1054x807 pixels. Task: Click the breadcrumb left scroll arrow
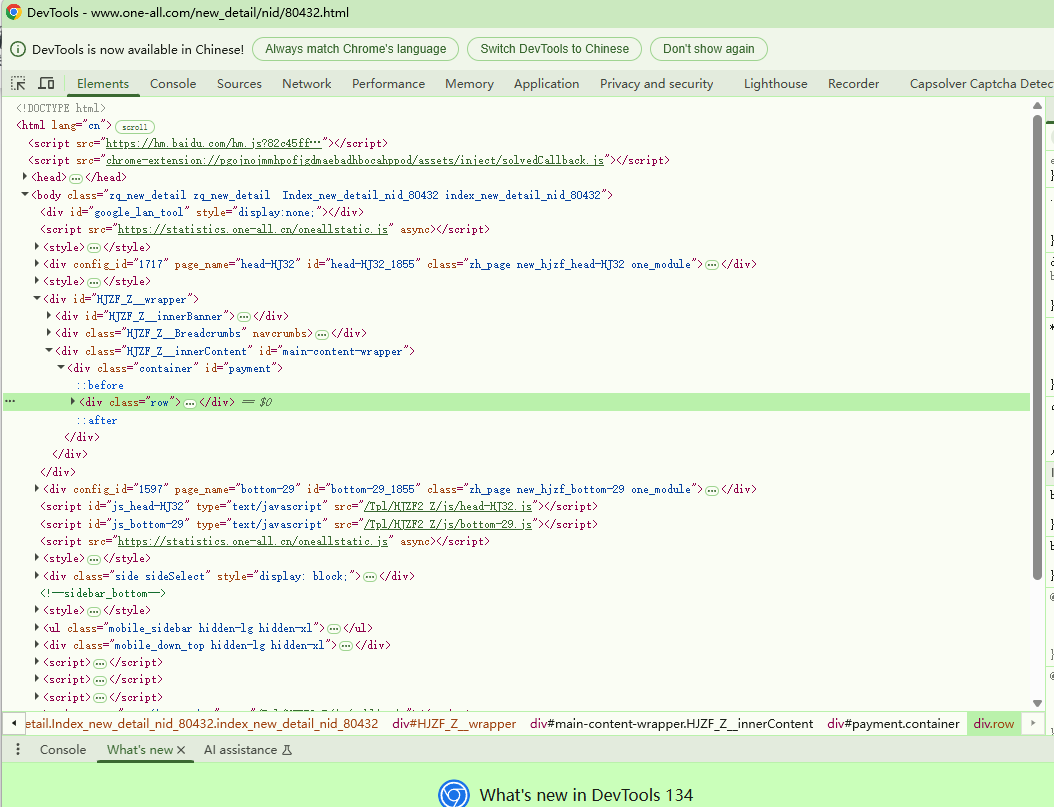pos(14,724)
